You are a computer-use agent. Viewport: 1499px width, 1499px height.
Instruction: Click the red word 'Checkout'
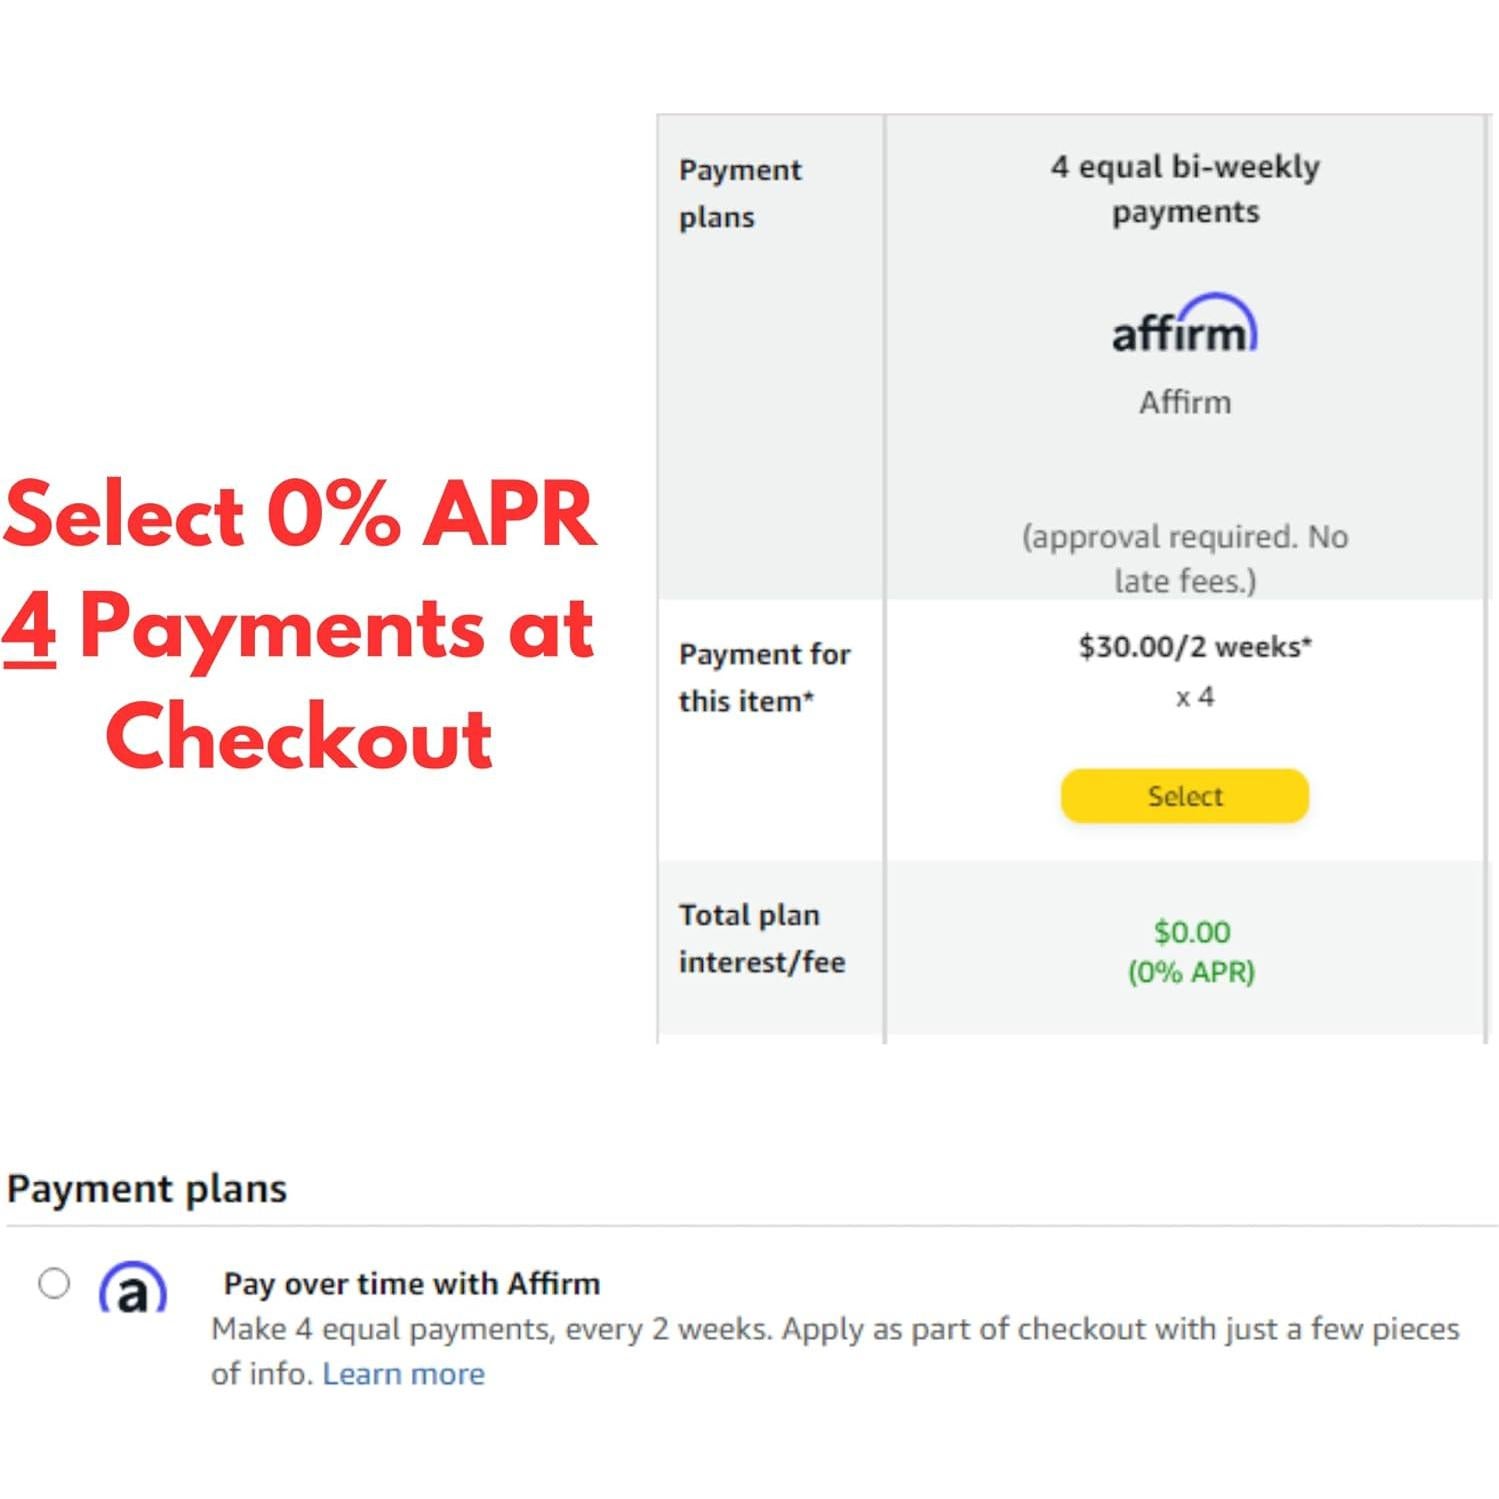(299, 737)
